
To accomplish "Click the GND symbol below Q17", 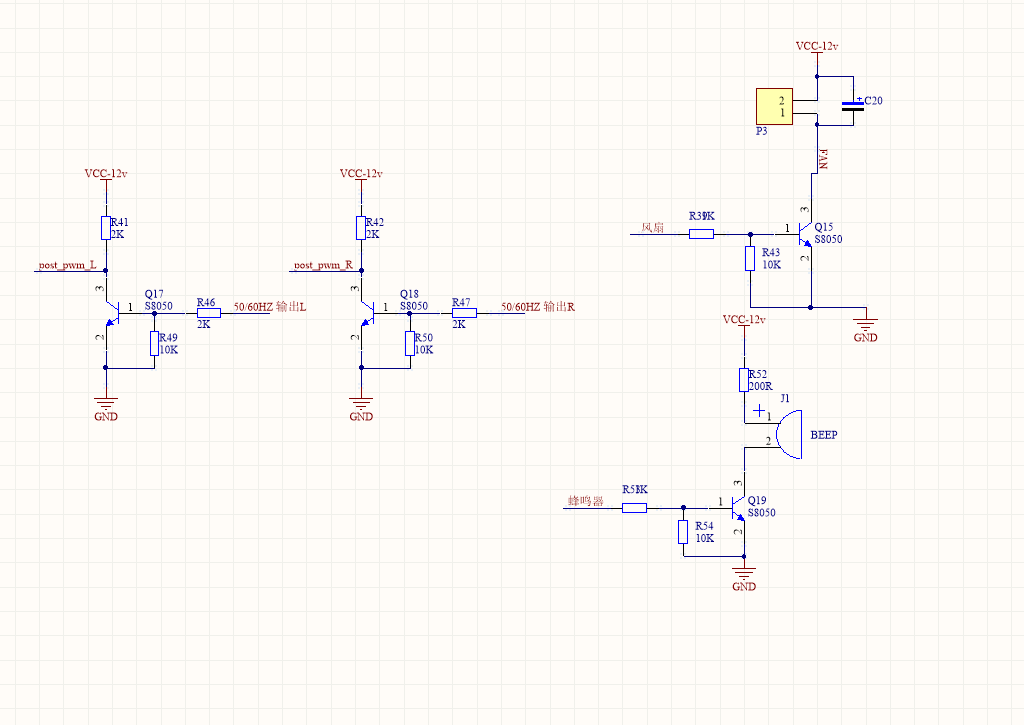I will pyautogui.click(x=105, y=405).
